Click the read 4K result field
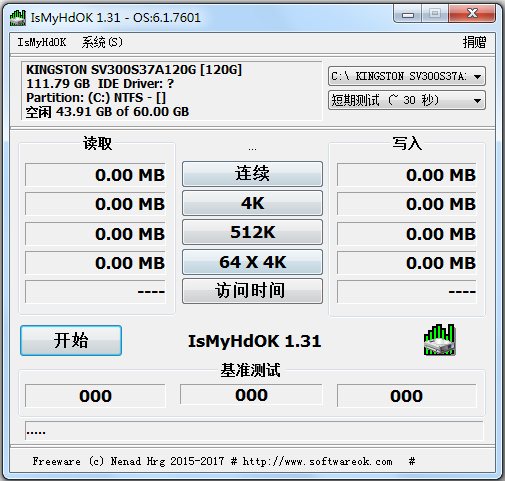The height and width of the screenshot is (481, 505). coord(95,204)
